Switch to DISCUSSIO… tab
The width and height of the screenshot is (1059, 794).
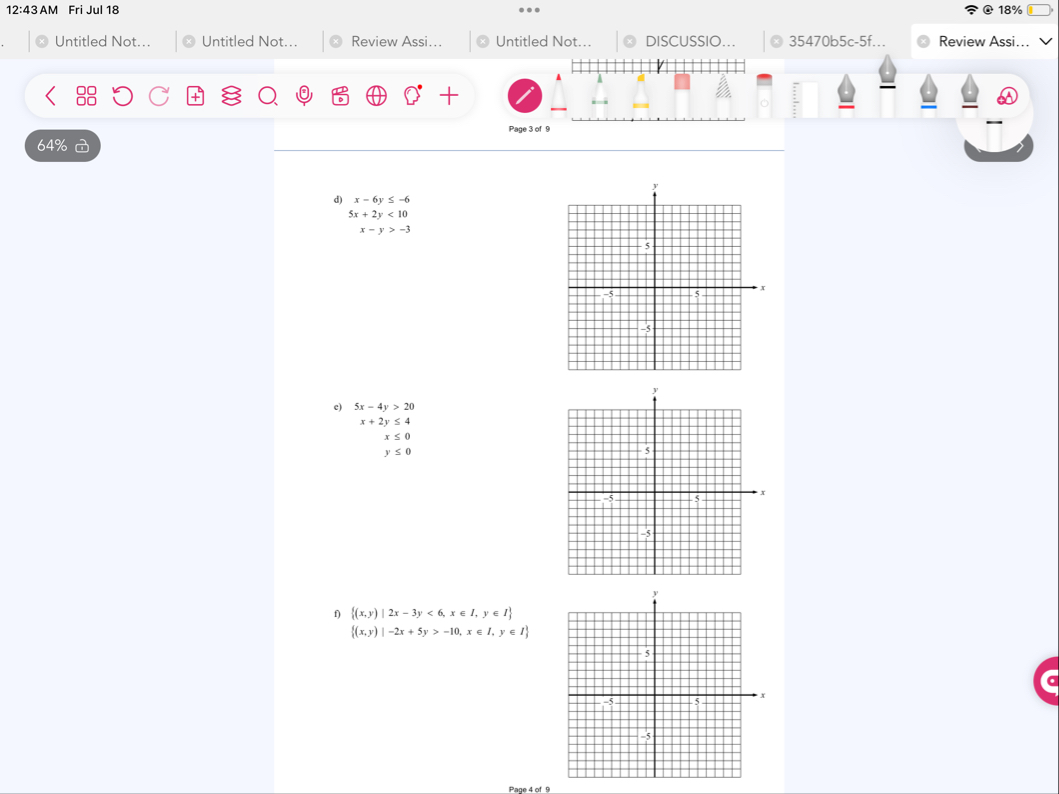690,41
